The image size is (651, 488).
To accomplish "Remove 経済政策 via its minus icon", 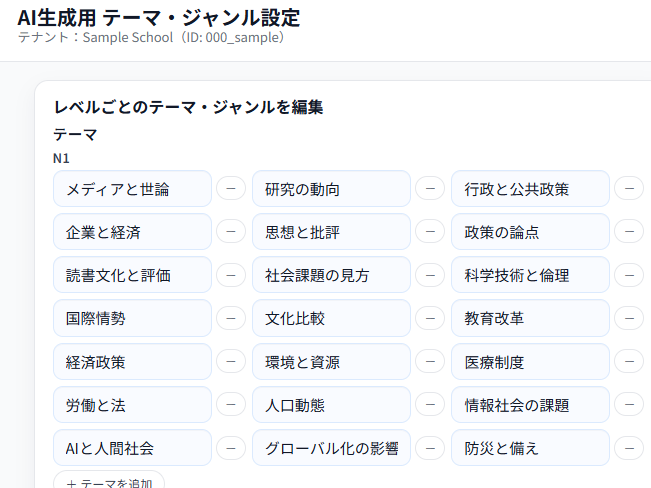I will (230, 361).
